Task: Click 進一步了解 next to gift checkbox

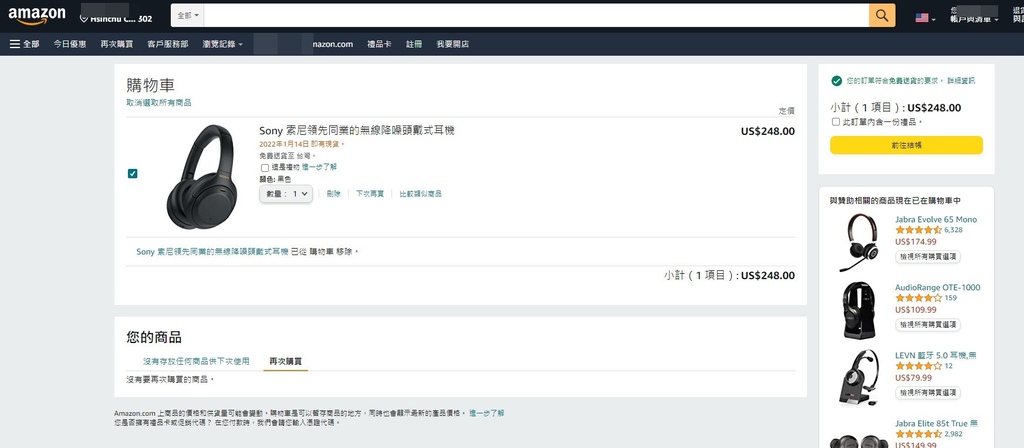Action: (319, 167)
